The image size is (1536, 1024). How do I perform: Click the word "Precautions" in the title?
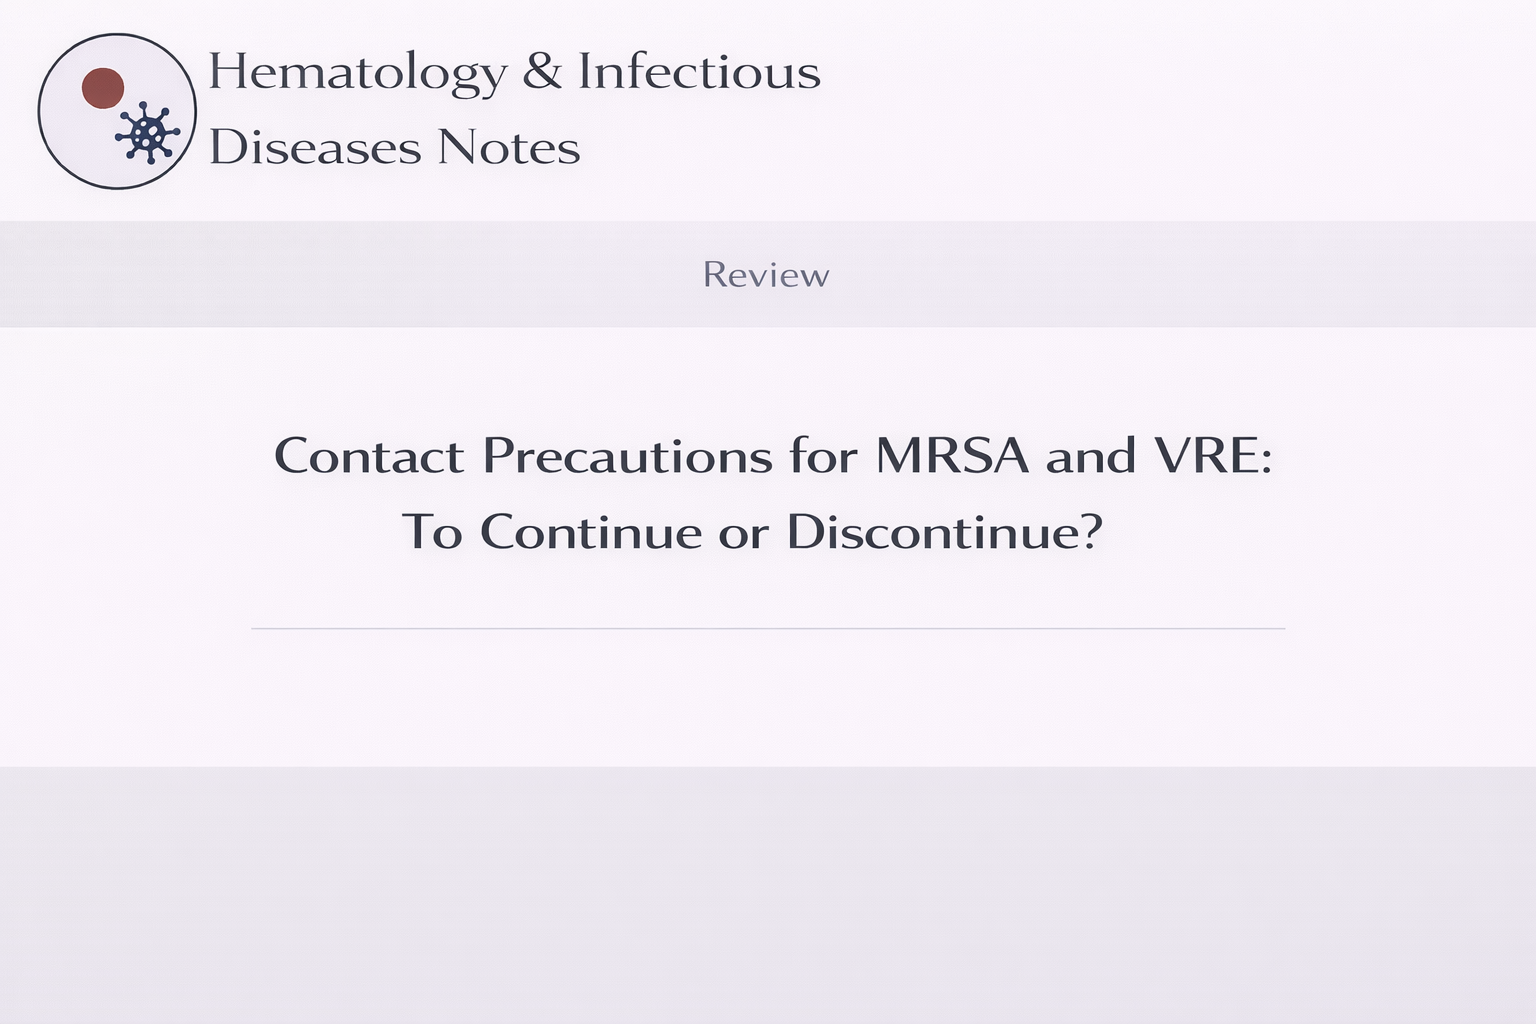coord(627,456)
